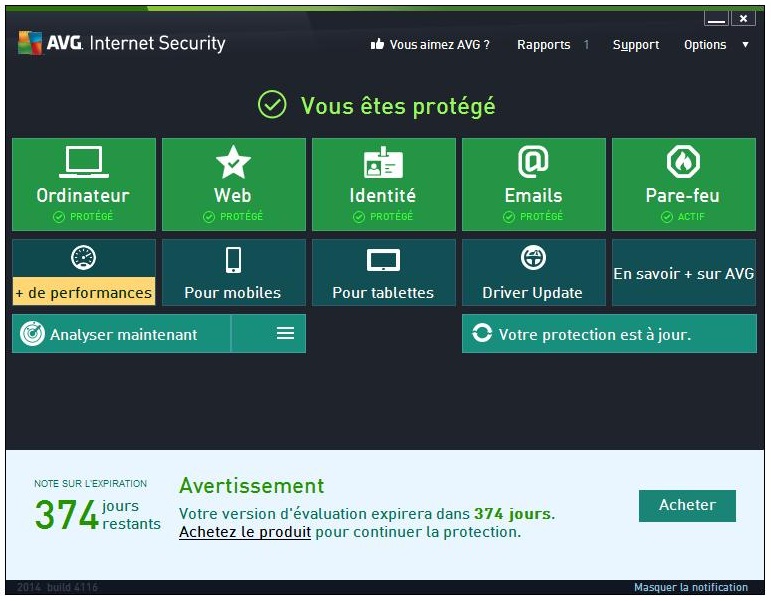Click the radar scan icon

pyautogui.click(x=32, y=334)
